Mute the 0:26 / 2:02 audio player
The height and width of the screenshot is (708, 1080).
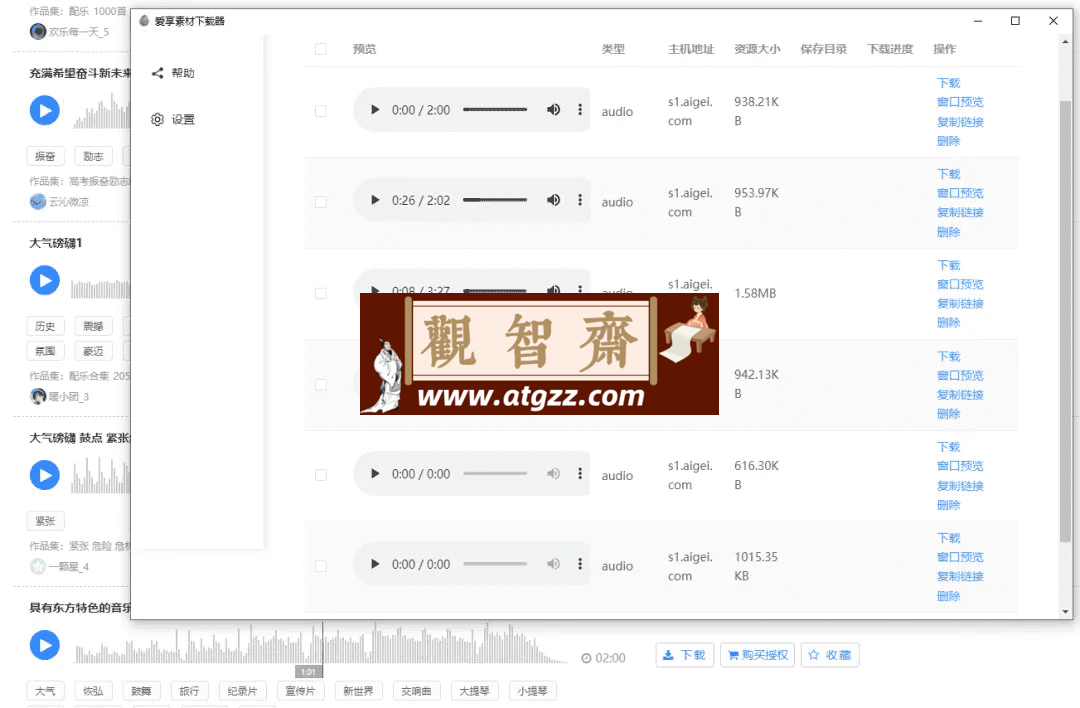tap(553, 200)
